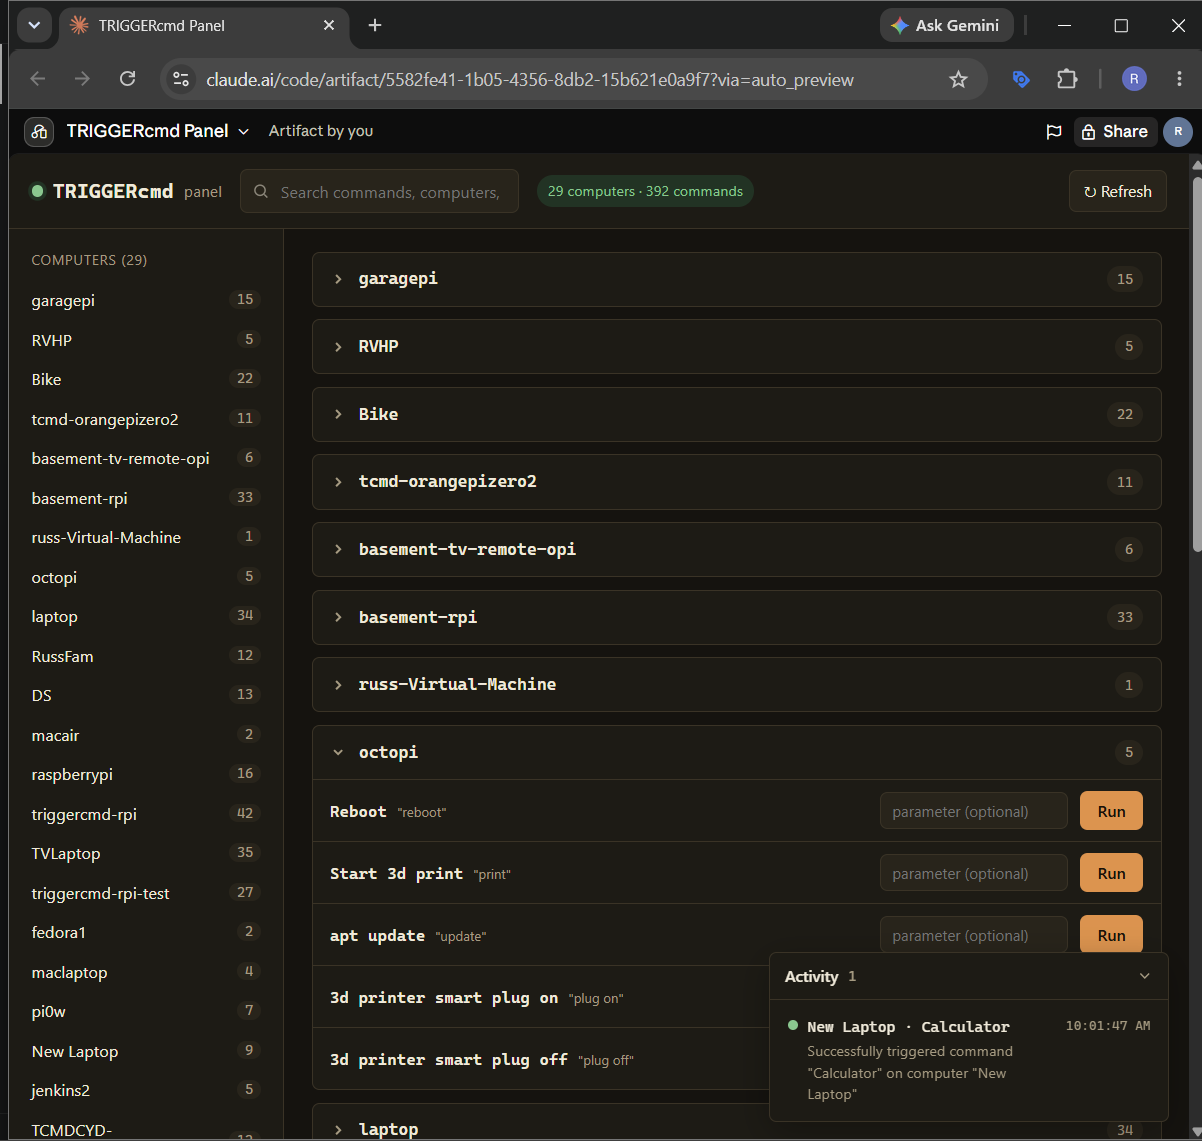This screenshot has height=1141, width=1202.
Task: Close the TRIGGERcmd Panel tab
Action: pos(329,25)
